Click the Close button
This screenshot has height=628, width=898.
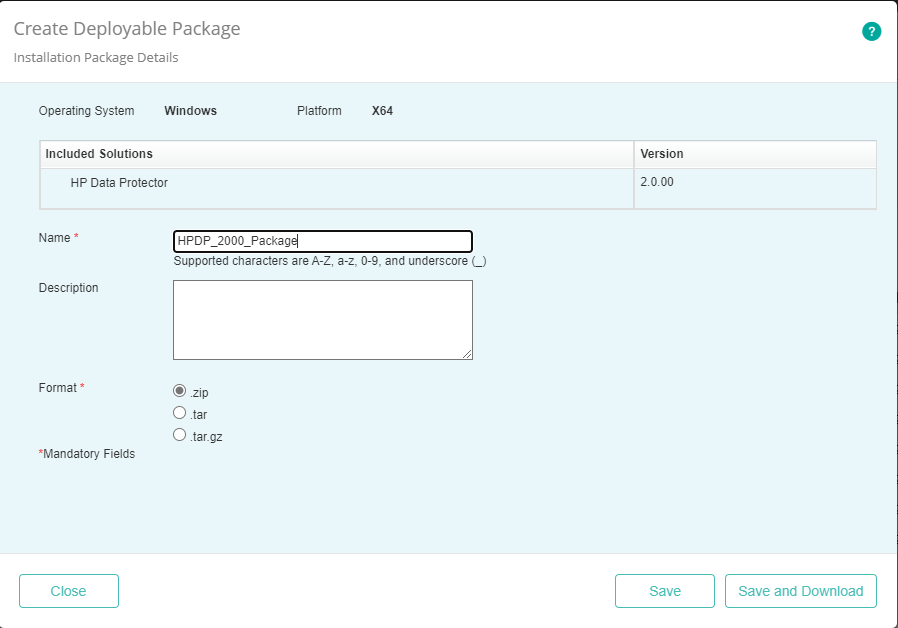click(x=68, y=591)
